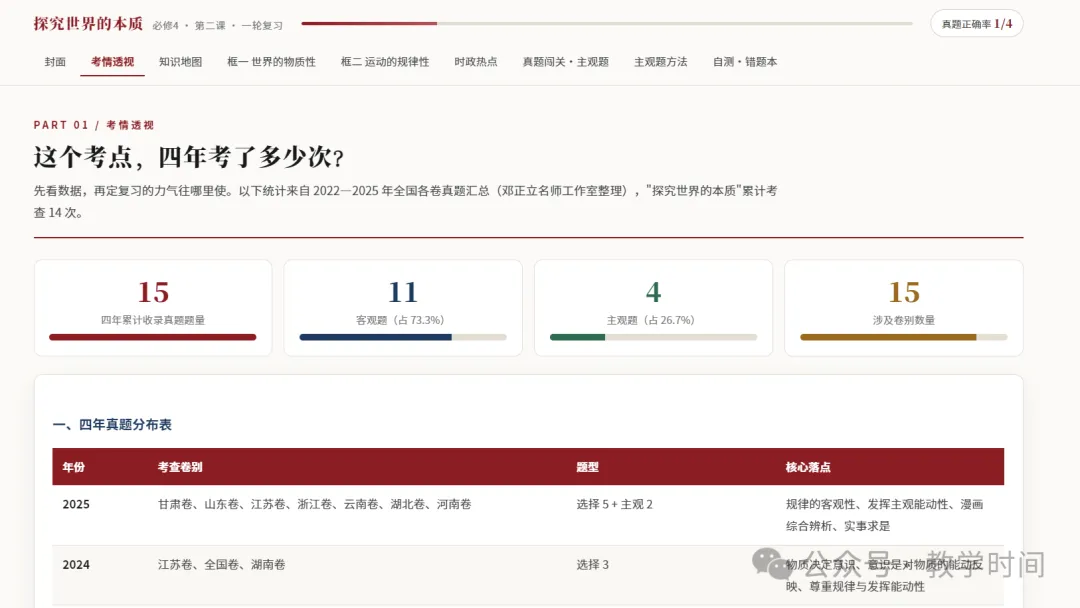Select the 涉及卷别数量 stat card

pyautogui.click(x=904, y=308)
